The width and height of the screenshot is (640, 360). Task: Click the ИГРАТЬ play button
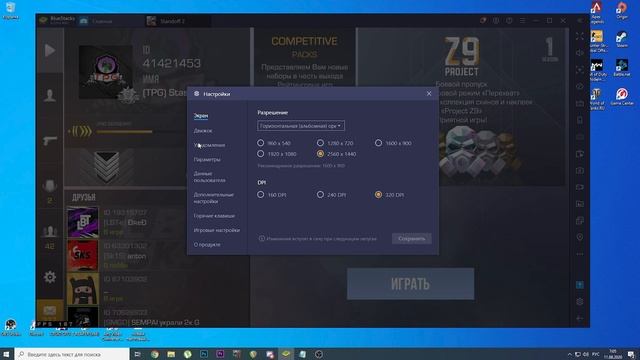point(411,284)
